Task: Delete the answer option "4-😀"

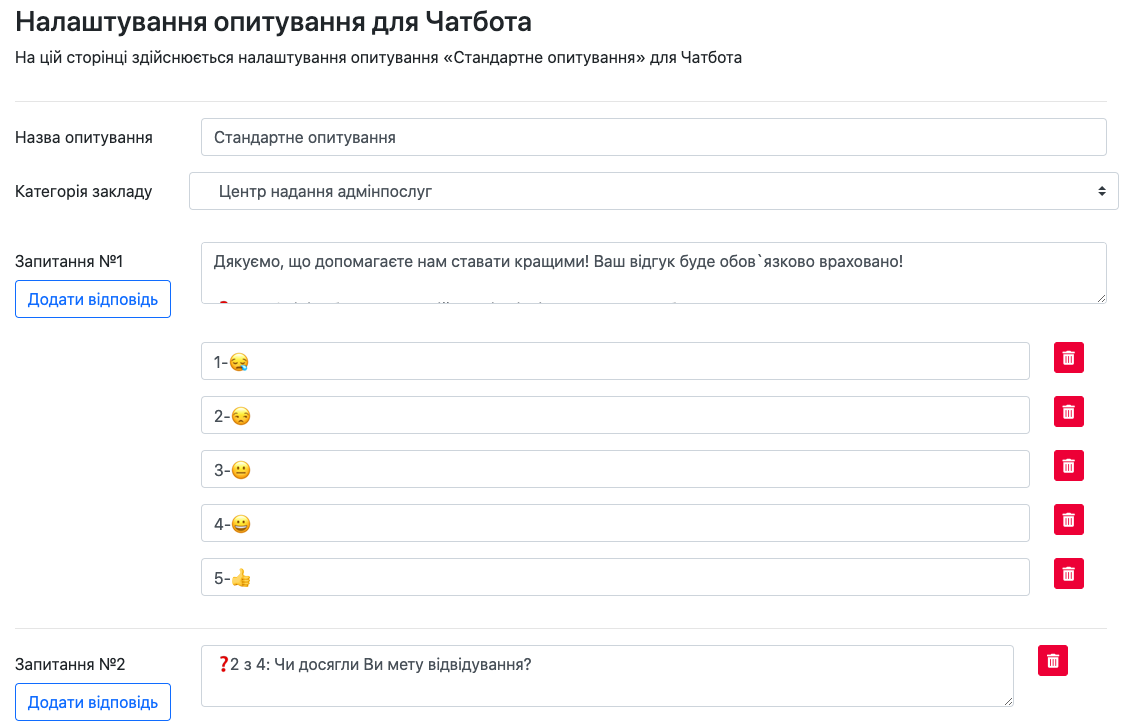Action: click(x=1068, y=520)
